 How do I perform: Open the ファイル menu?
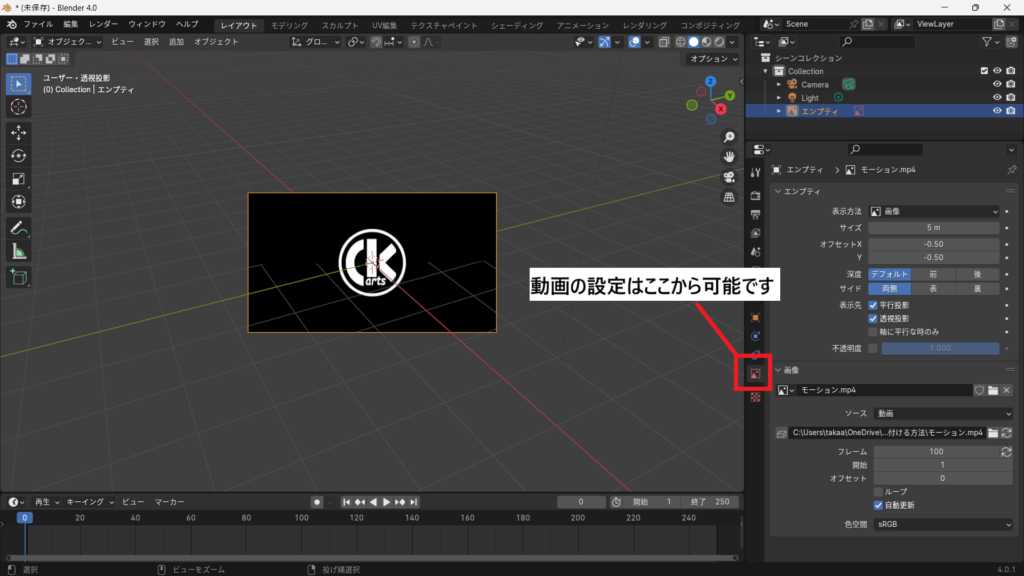tap(38, 24)
